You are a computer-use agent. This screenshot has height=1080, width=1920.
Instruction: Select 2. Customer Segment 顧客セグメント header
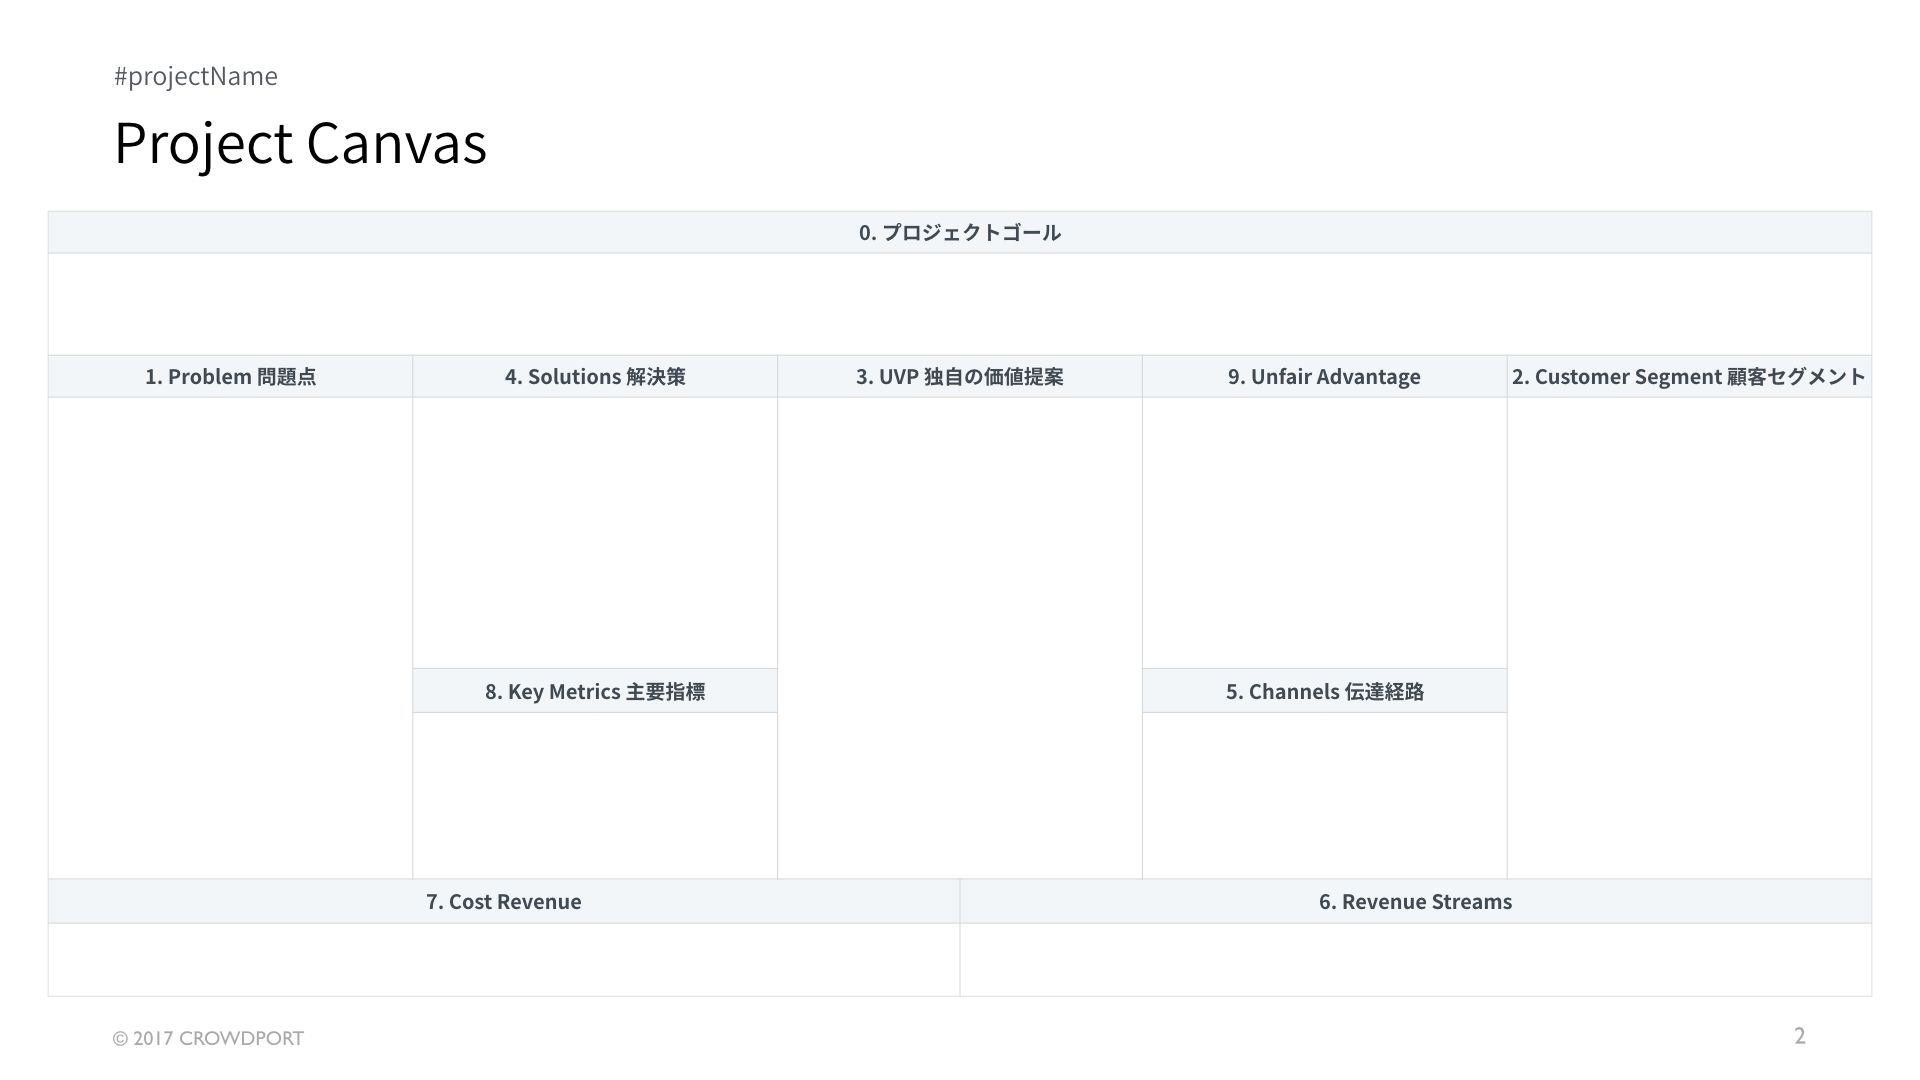coord(1690,376)
